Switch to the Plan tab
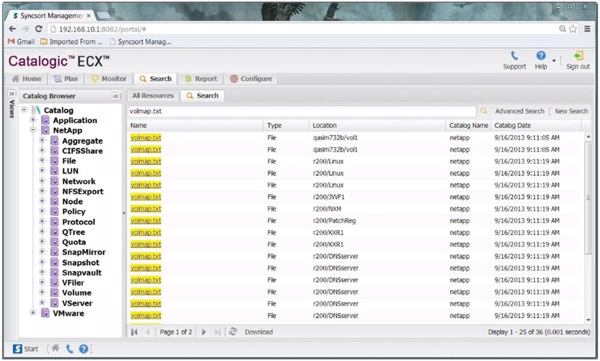This screenshot has width=600, height=361. (66, 78)
